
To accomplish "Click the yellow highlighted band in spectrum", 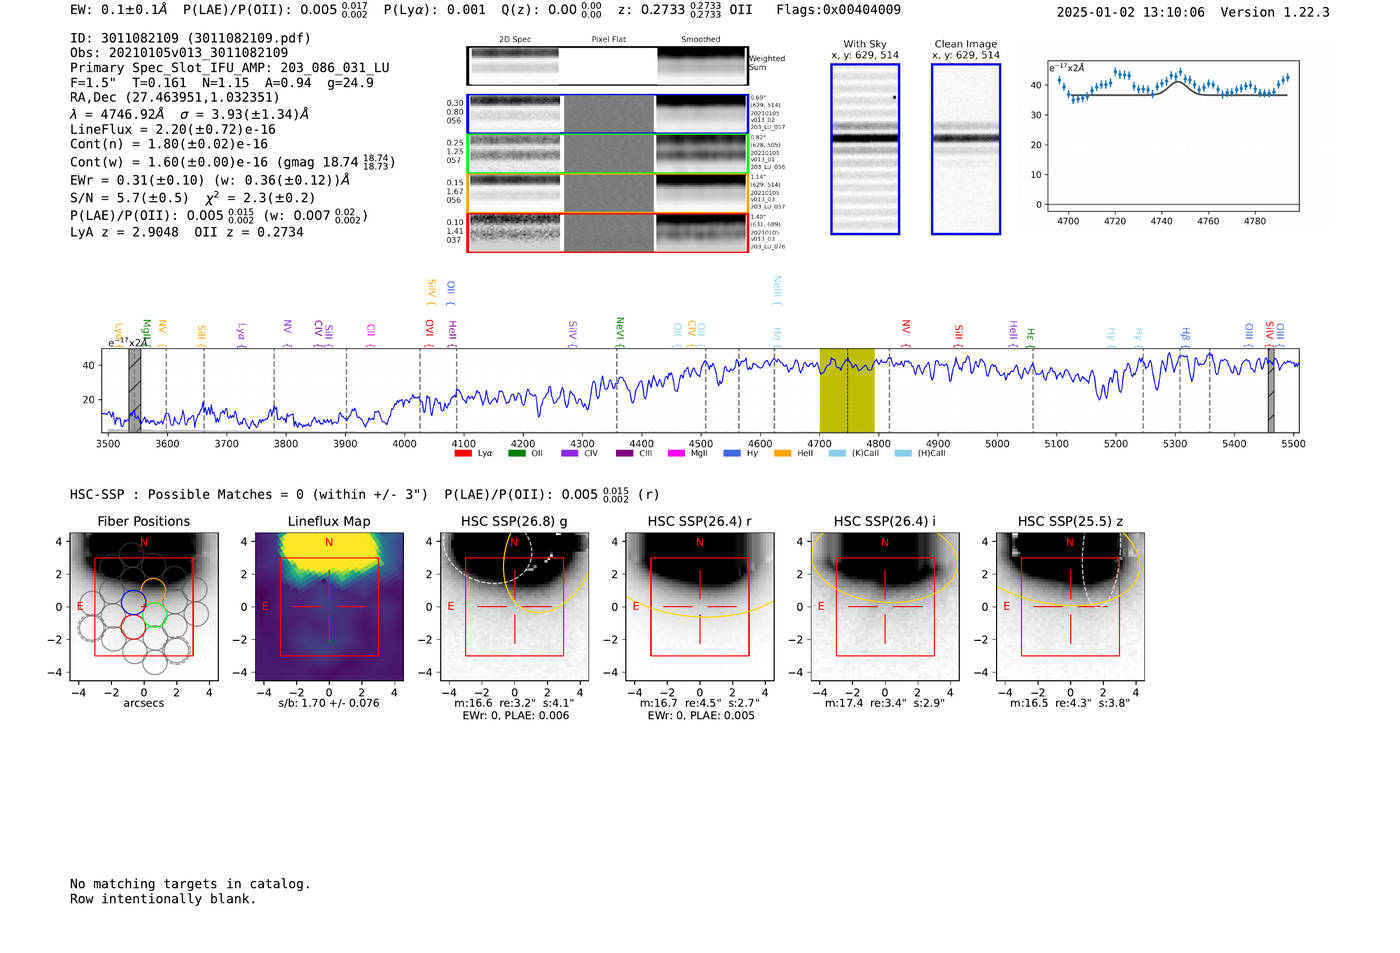I will click(x=847, y=390).
